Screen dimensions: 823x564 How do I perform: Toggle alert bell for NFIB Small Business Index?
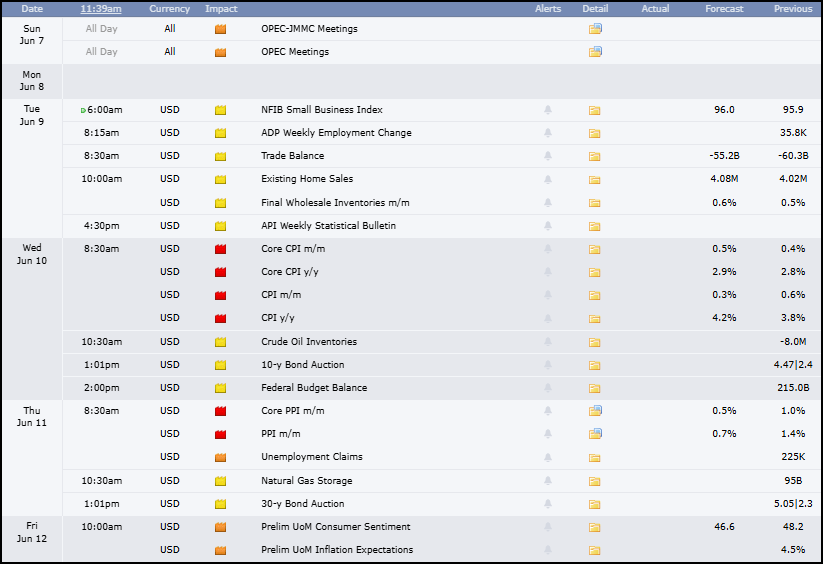click(x=548, y=110)
